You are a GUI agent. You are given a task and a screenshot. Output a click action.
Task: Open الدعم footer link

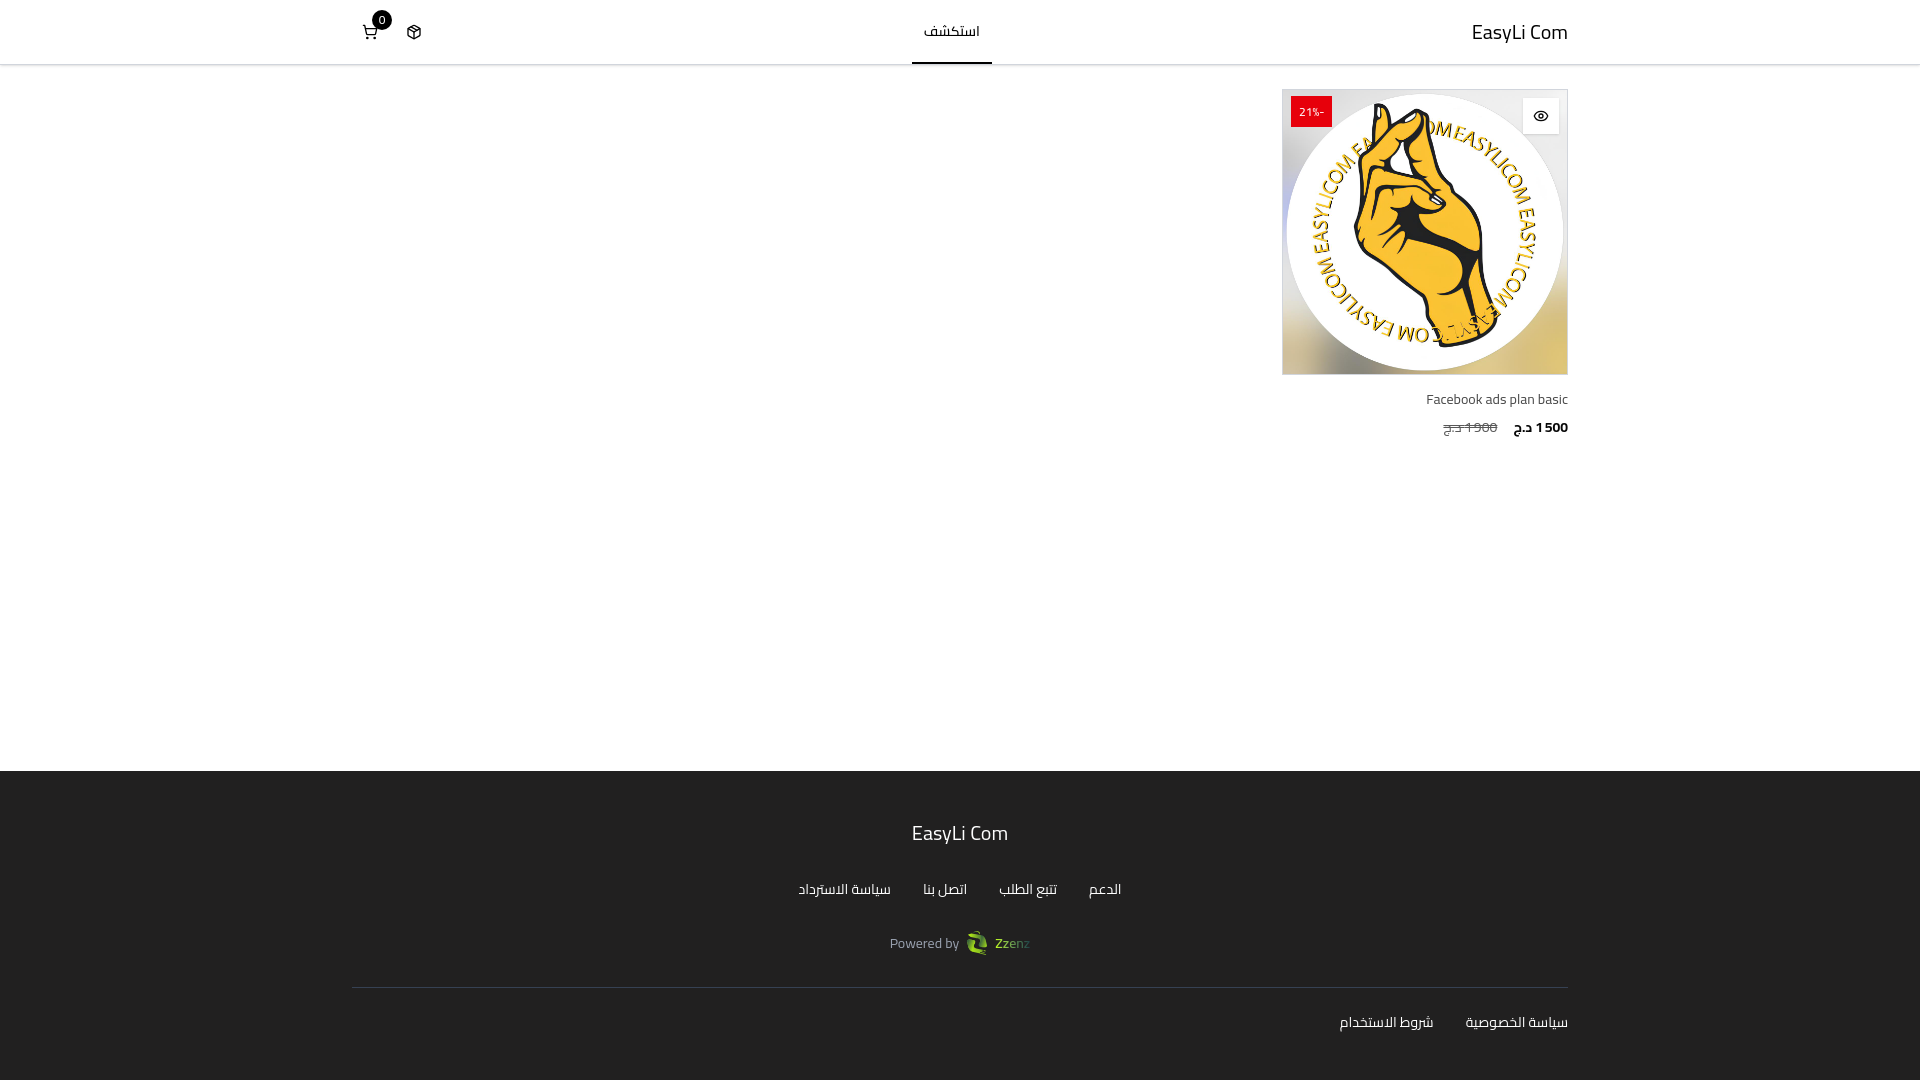(x=1105, y=889)
